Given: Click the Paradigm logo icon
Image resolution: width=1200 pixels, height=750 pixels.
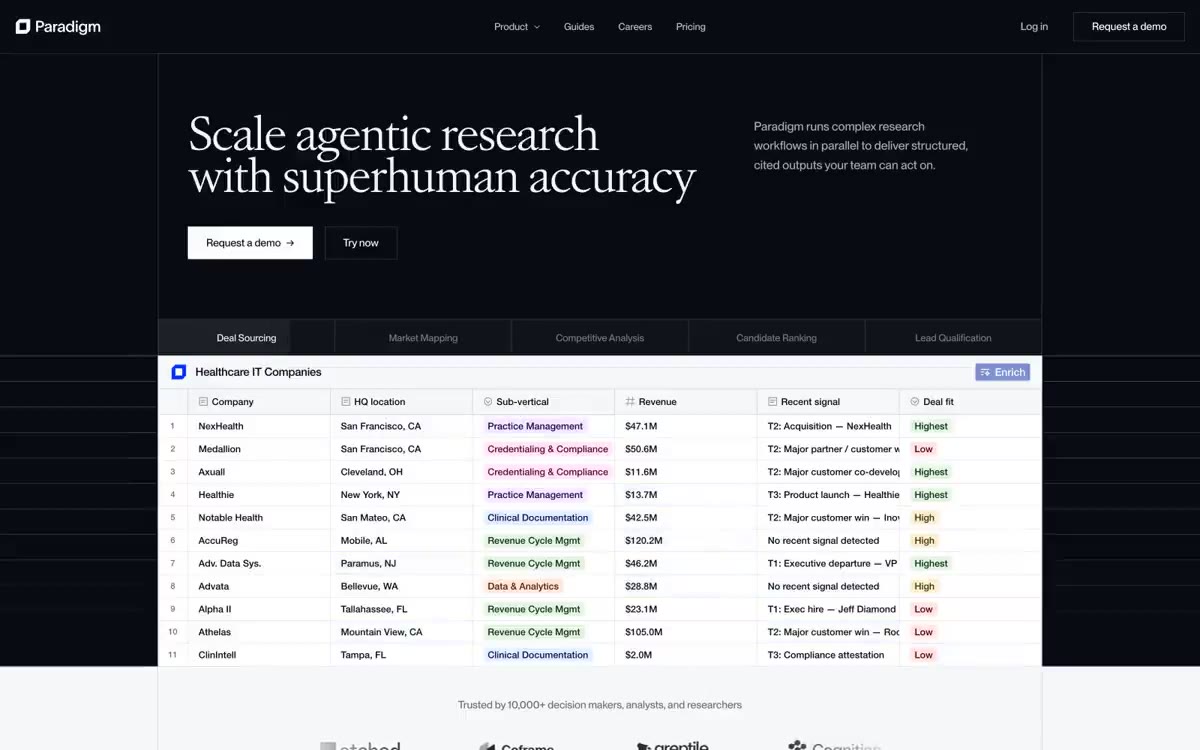Looking at the screenshot, I should point(23,27).
